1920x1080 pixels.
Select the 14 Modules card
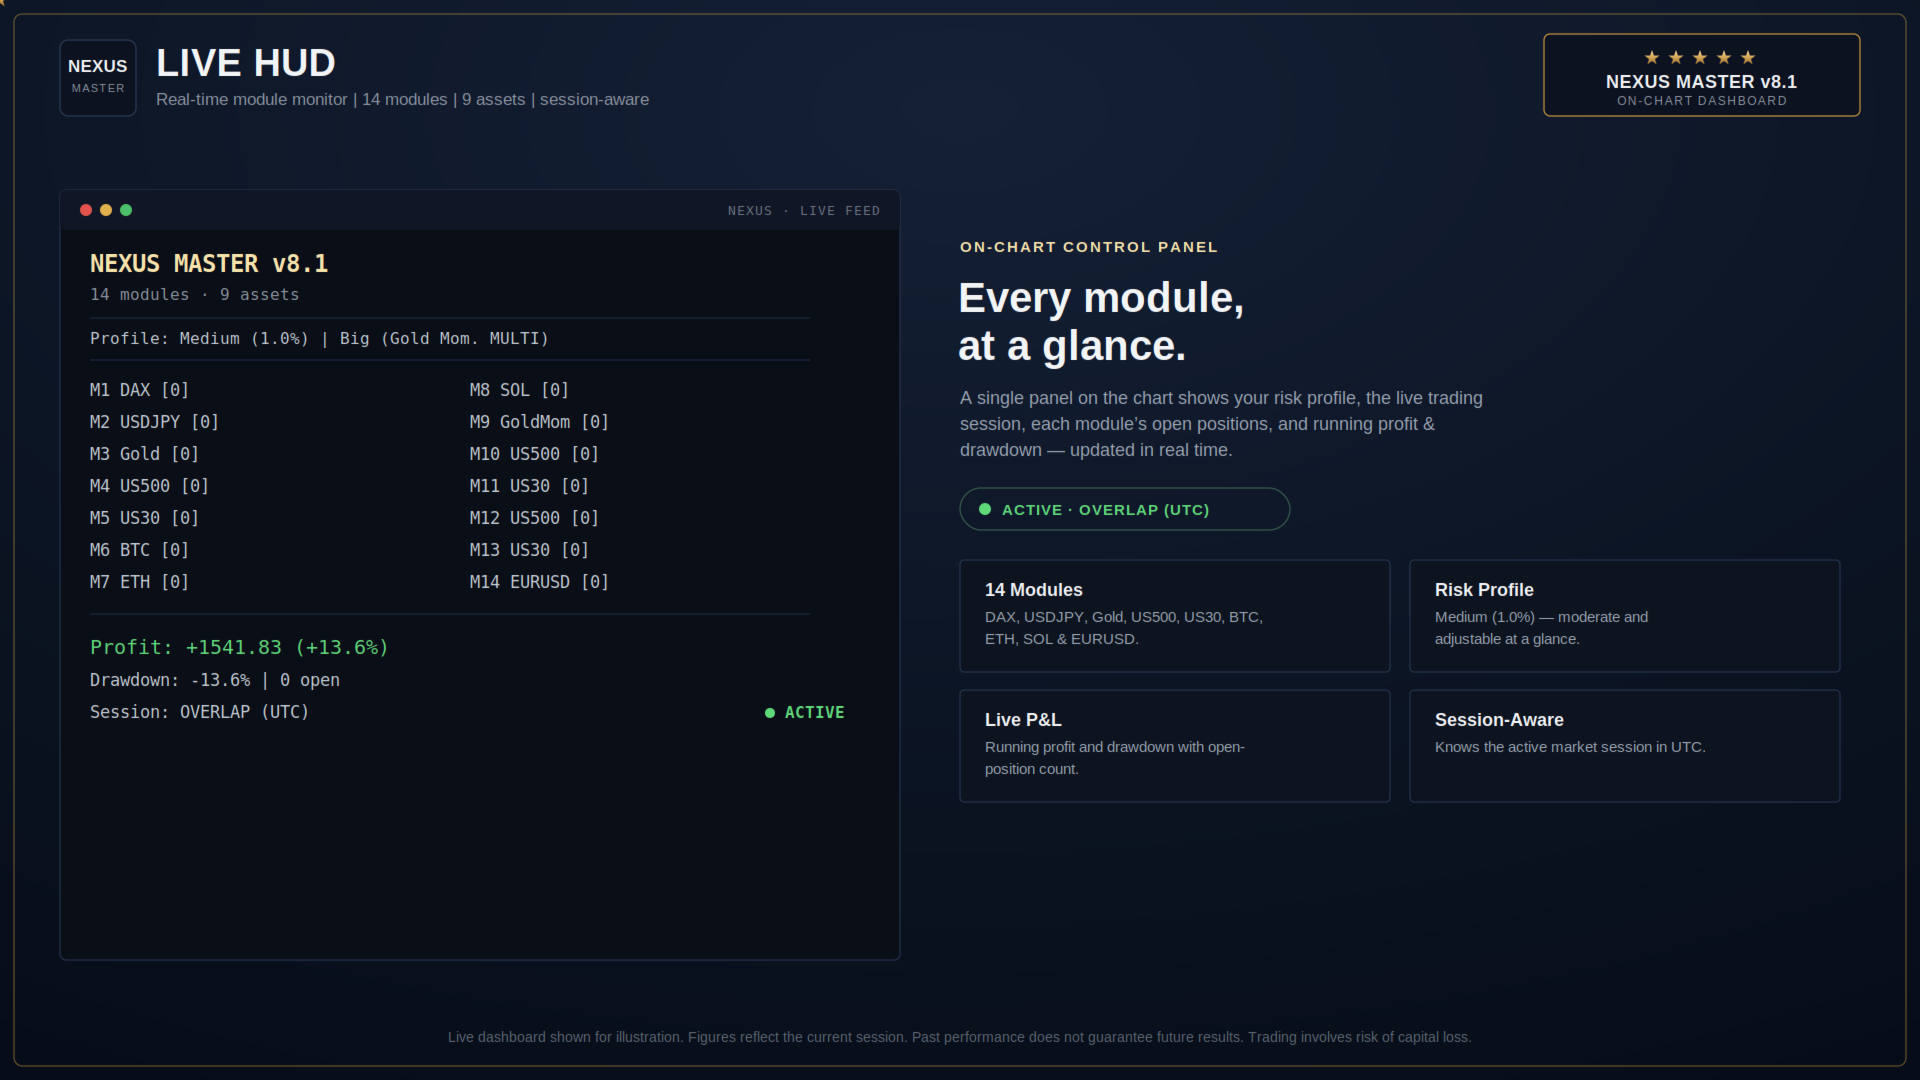(x=1174, y=616)
